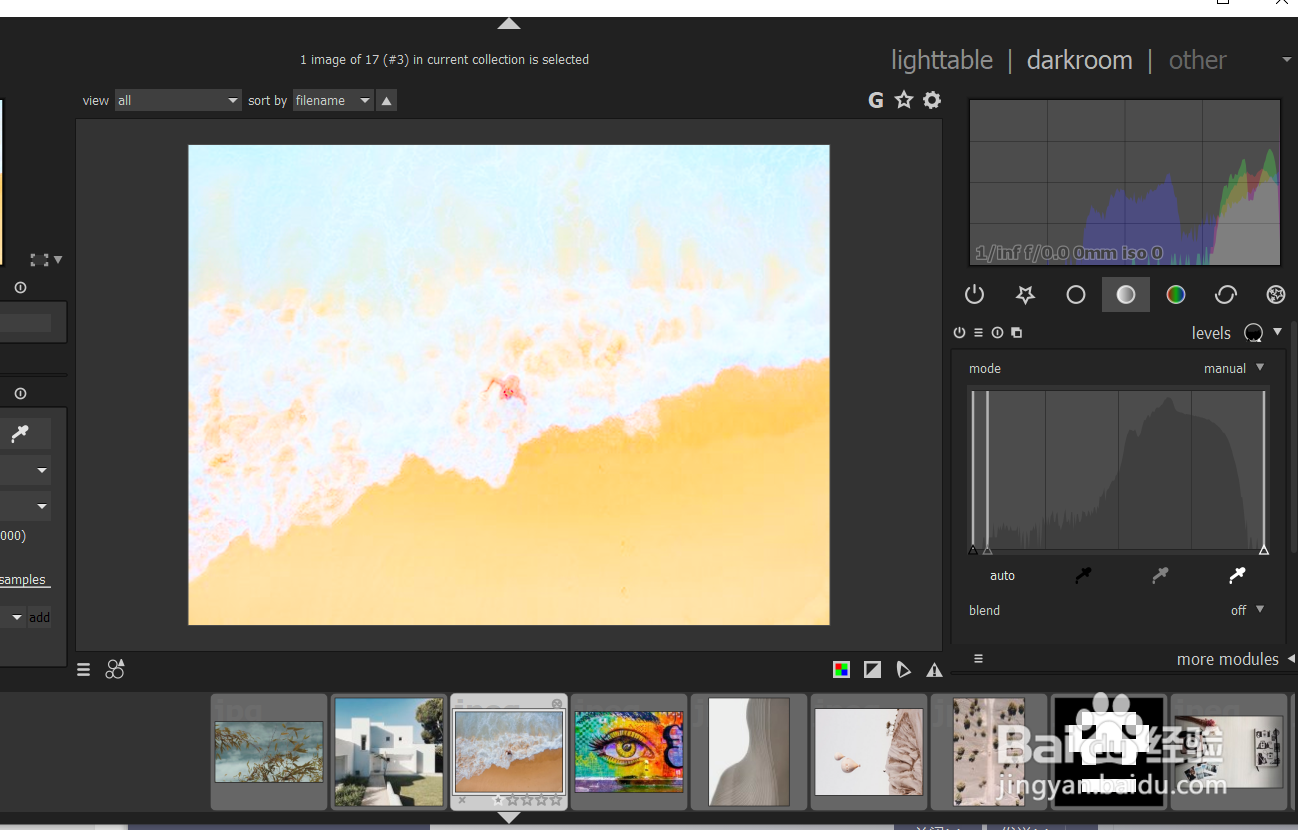Select the levels gray midpoint handle
This screenshot has width=1298, height=830.
[x=987, y=550]
